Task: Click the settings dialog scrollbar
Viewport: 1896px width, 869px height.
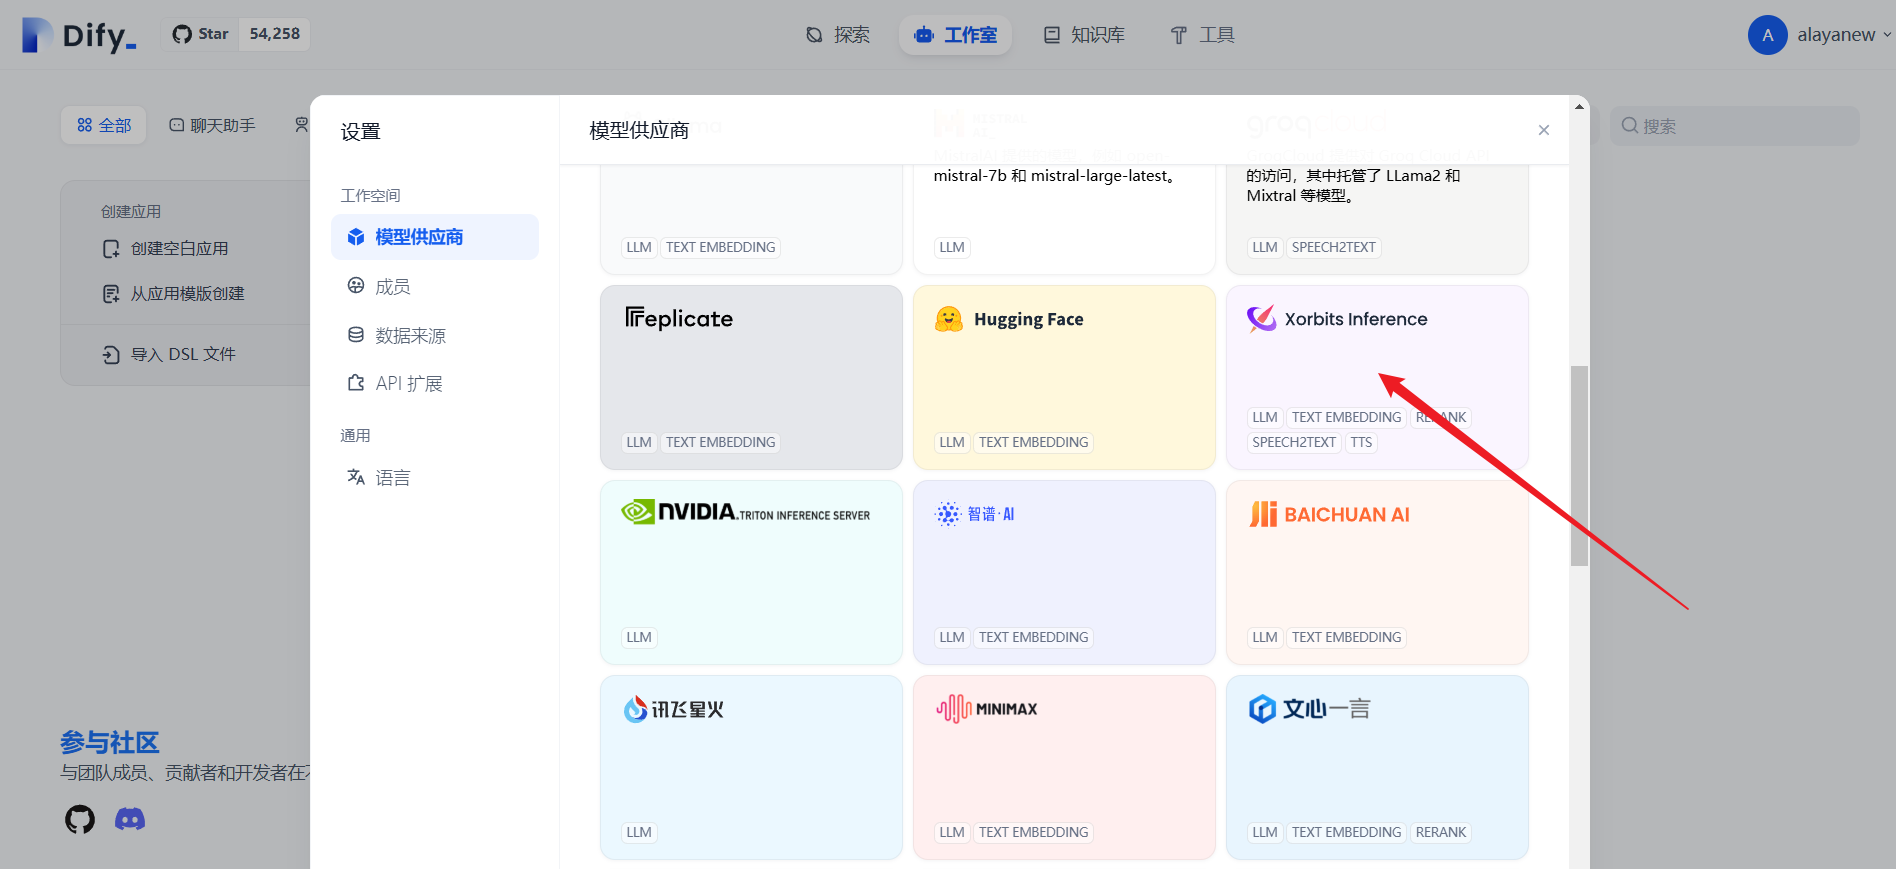Action: (x=1579, y=465)
